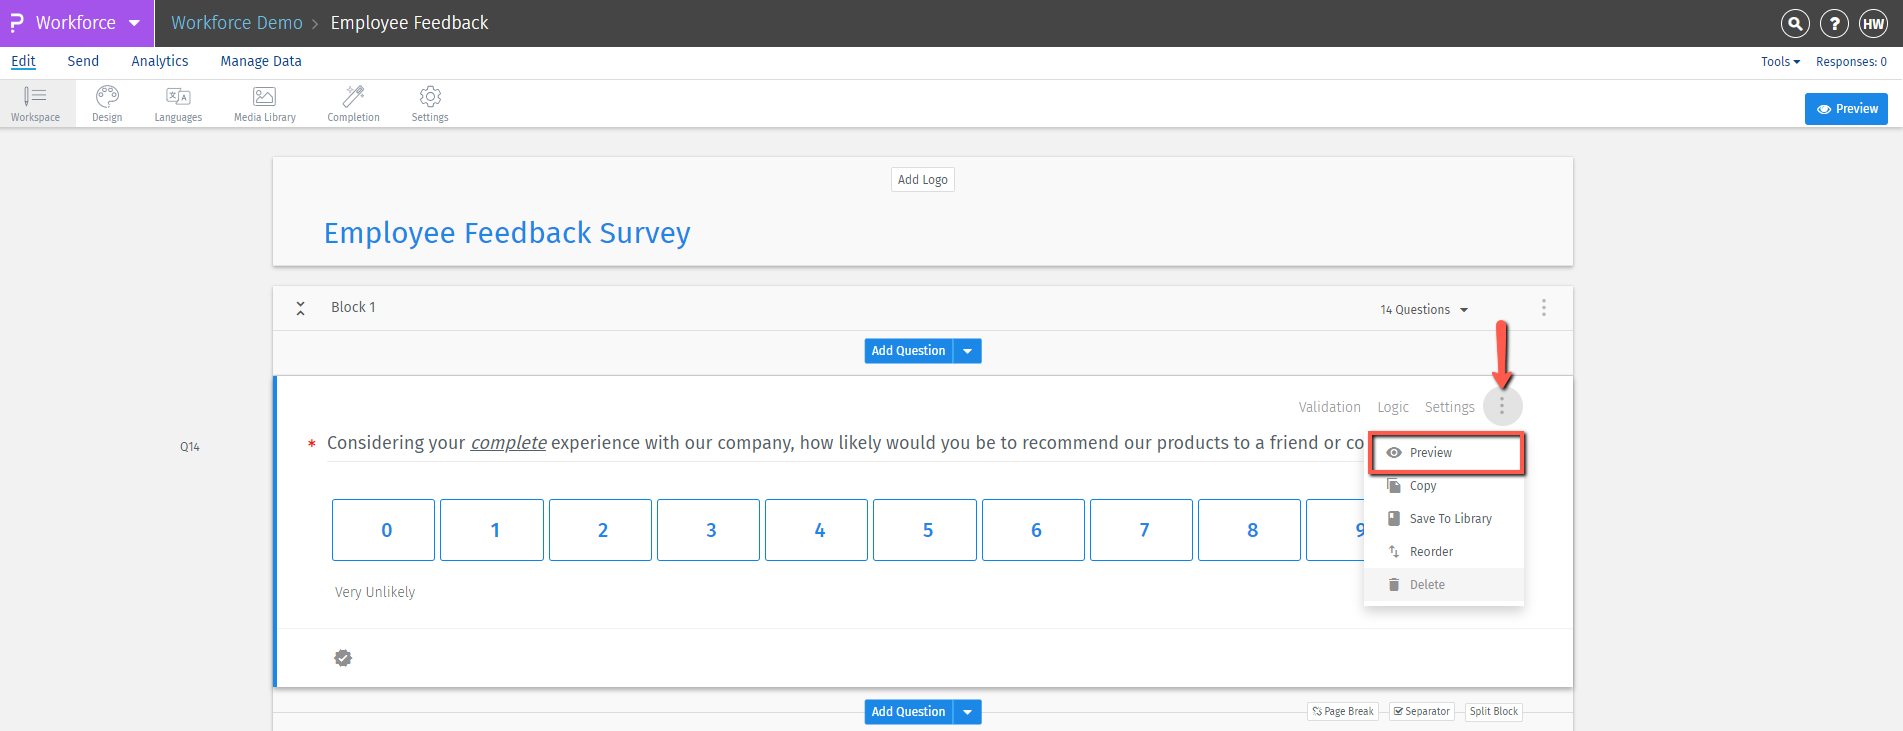The width and height of the screenshot is (1903, 731).
Task: Open Block 1 three-dot options menu
Action: point(1543,307)
